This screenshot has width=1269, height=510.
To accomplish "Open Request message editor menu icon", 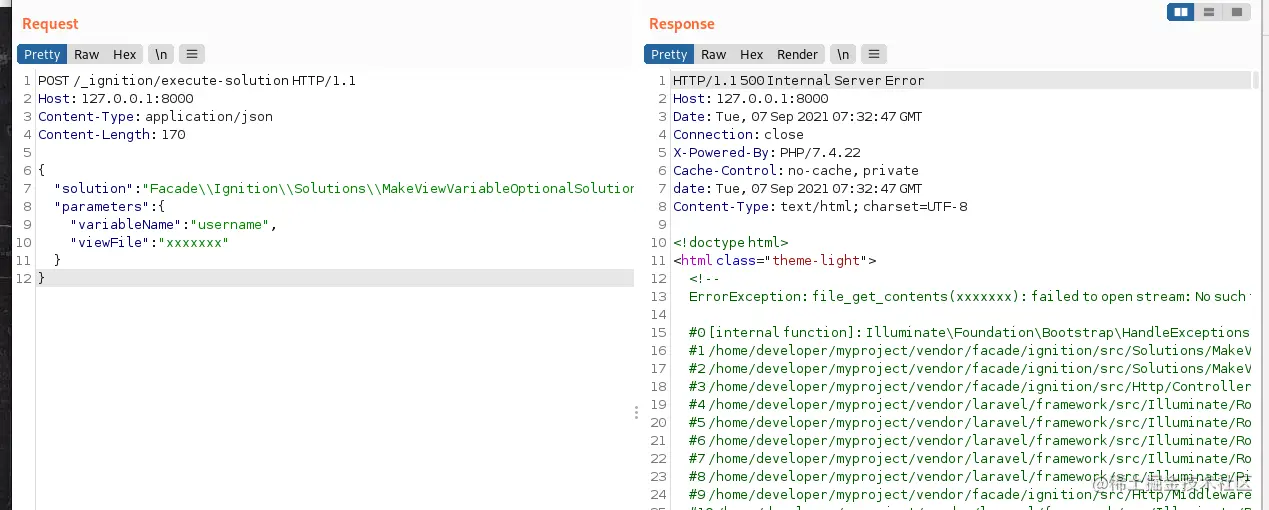I will pos(192,54).
